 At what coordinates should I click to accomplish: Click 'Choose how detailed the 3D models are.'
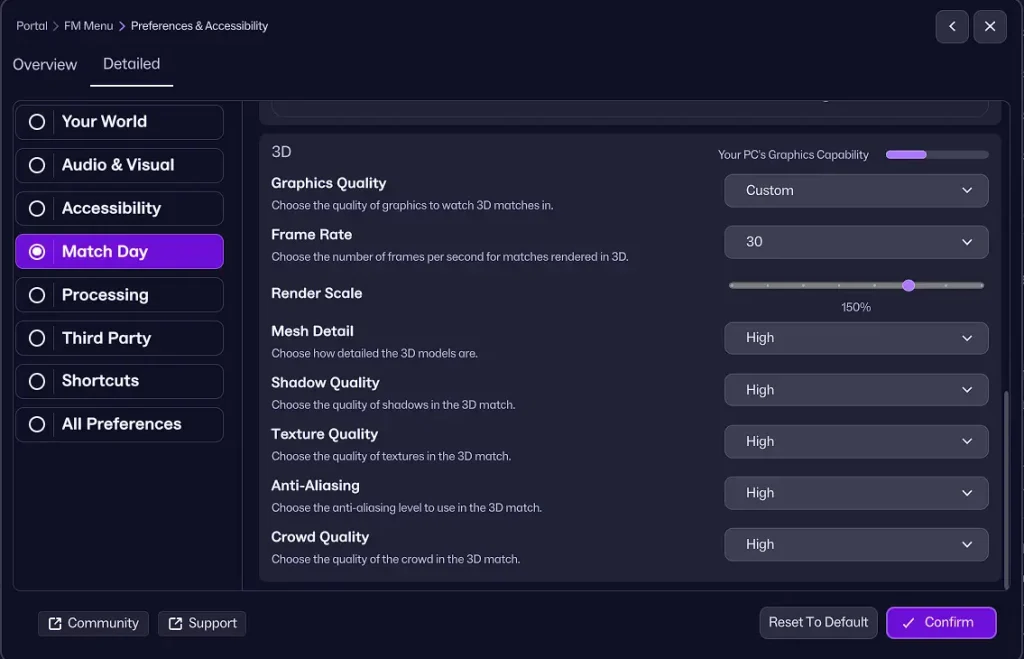[374, 353]
